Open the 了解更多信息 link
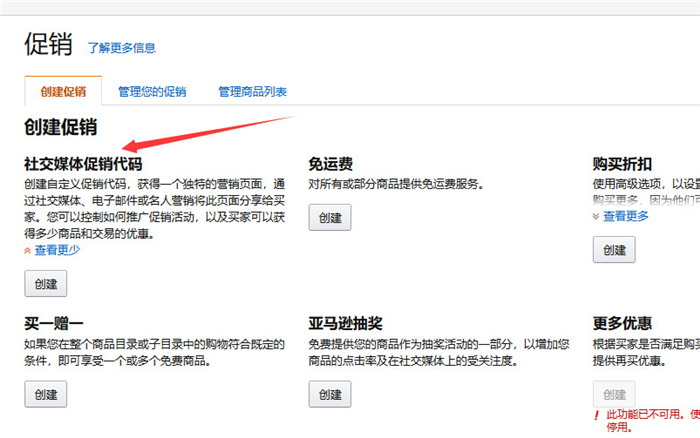Viewport: 700px width, 438px height. [x=121, y=48]
